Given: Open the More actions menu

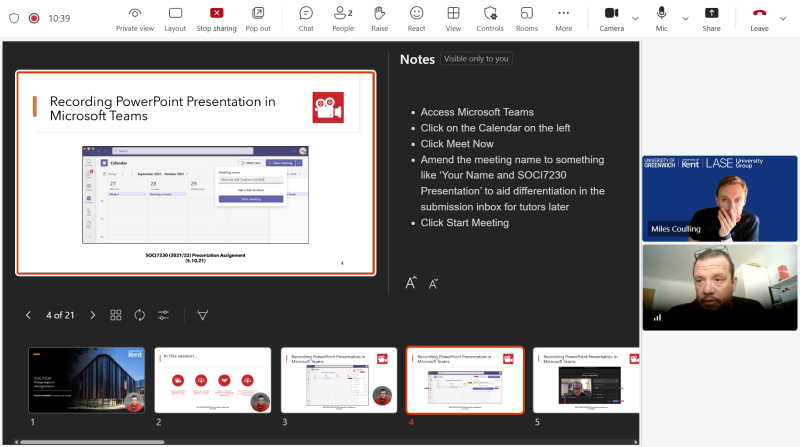Looking at the screenshot, I should pos(563,19).
